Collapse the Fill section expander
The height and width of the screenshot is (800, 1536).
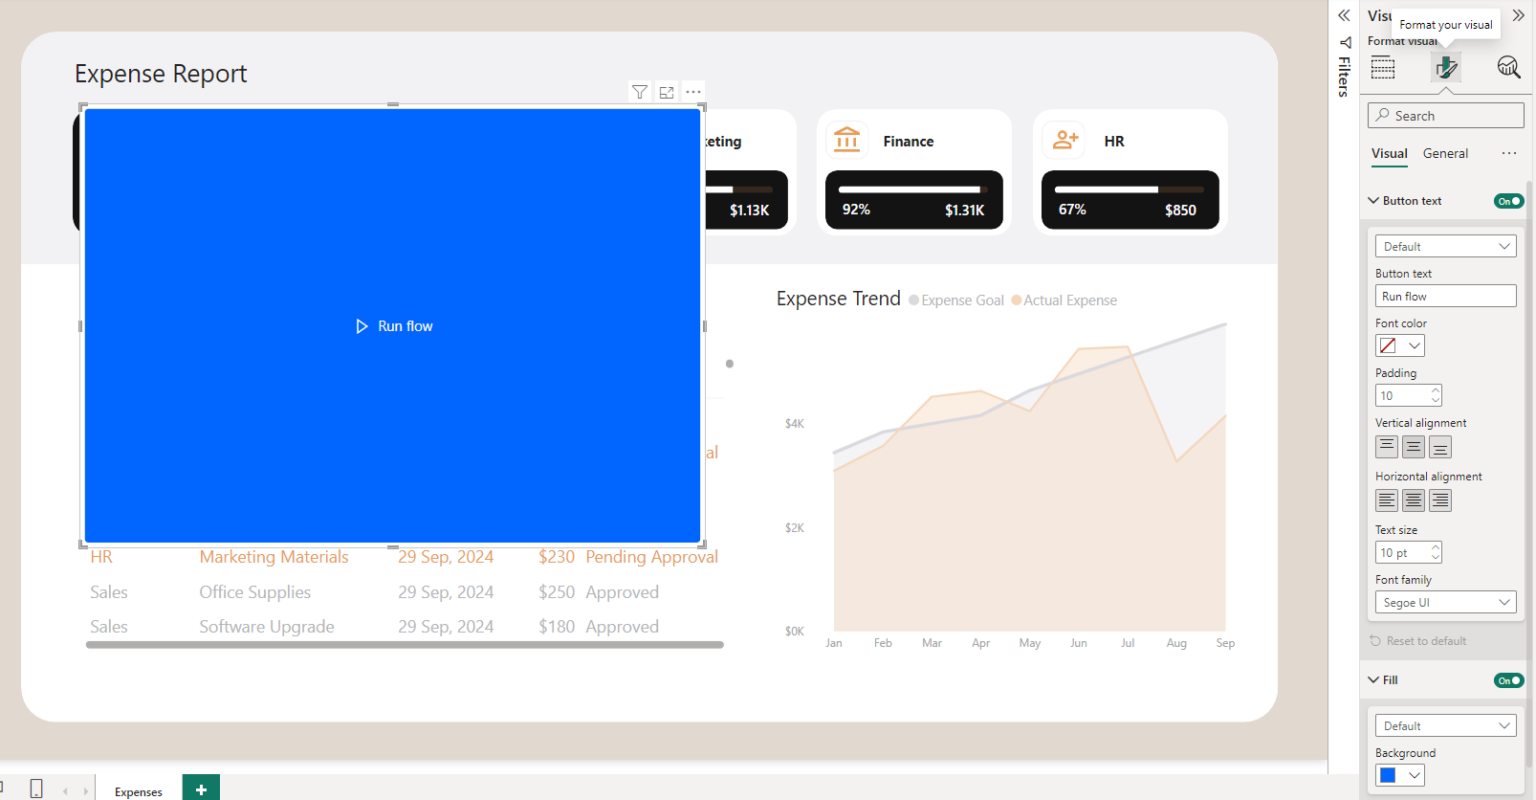pos(1372,679)
